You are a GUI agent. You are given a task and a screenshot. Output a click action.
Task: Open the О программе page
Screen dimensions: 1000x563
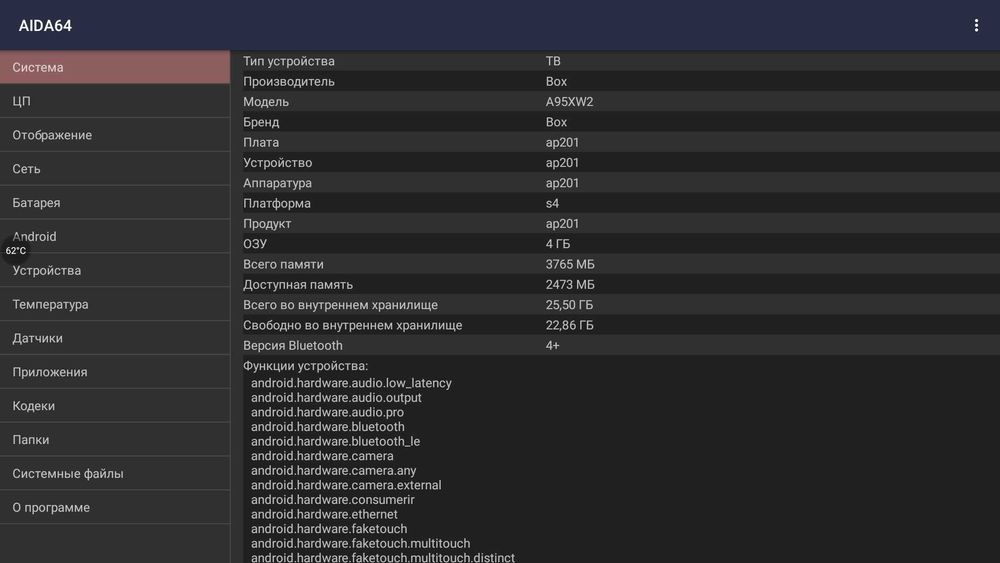click(x=115, y=506)
